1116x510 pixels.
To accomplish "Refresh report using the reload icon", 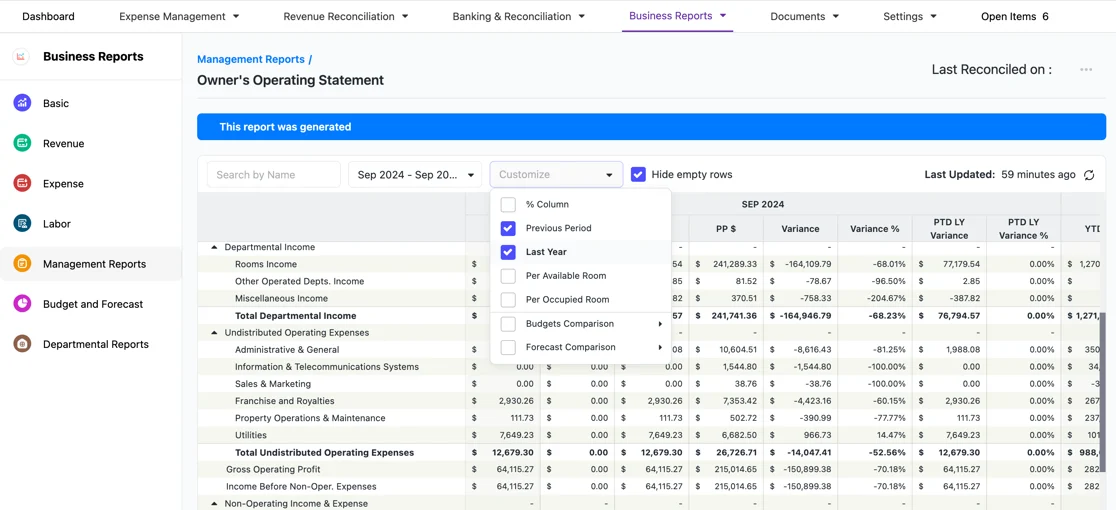I will click(1089, 175).
